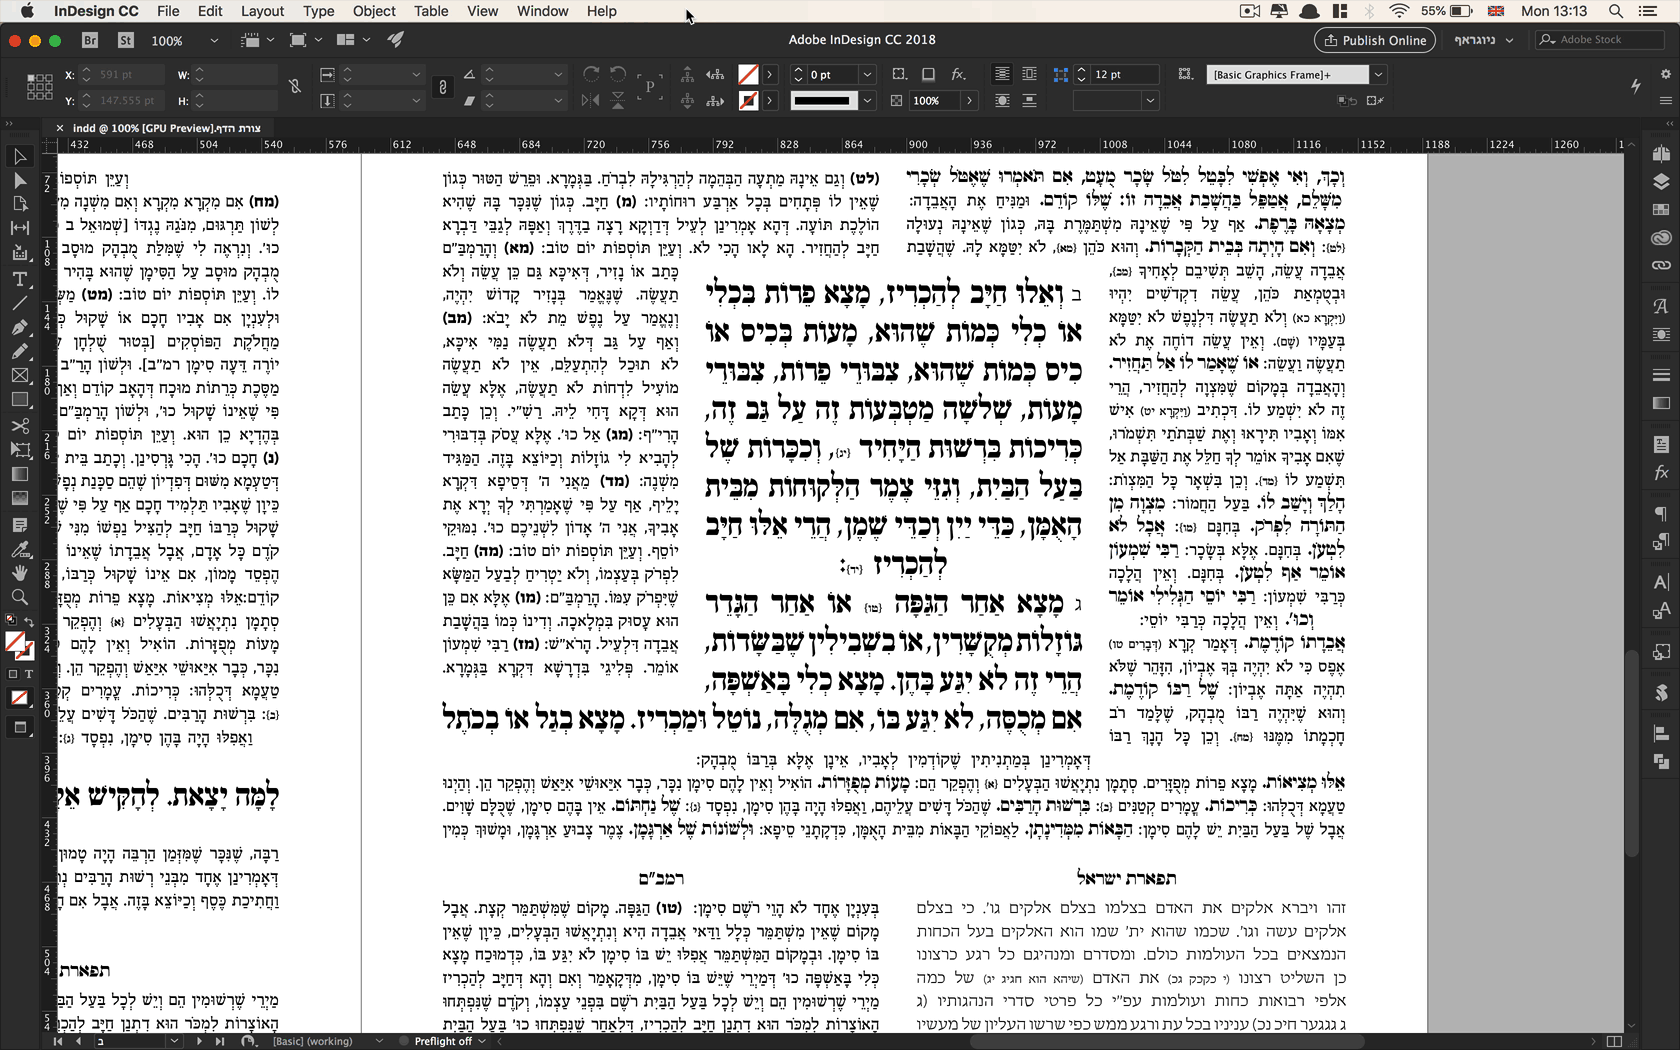Select the Type tool

19,278
